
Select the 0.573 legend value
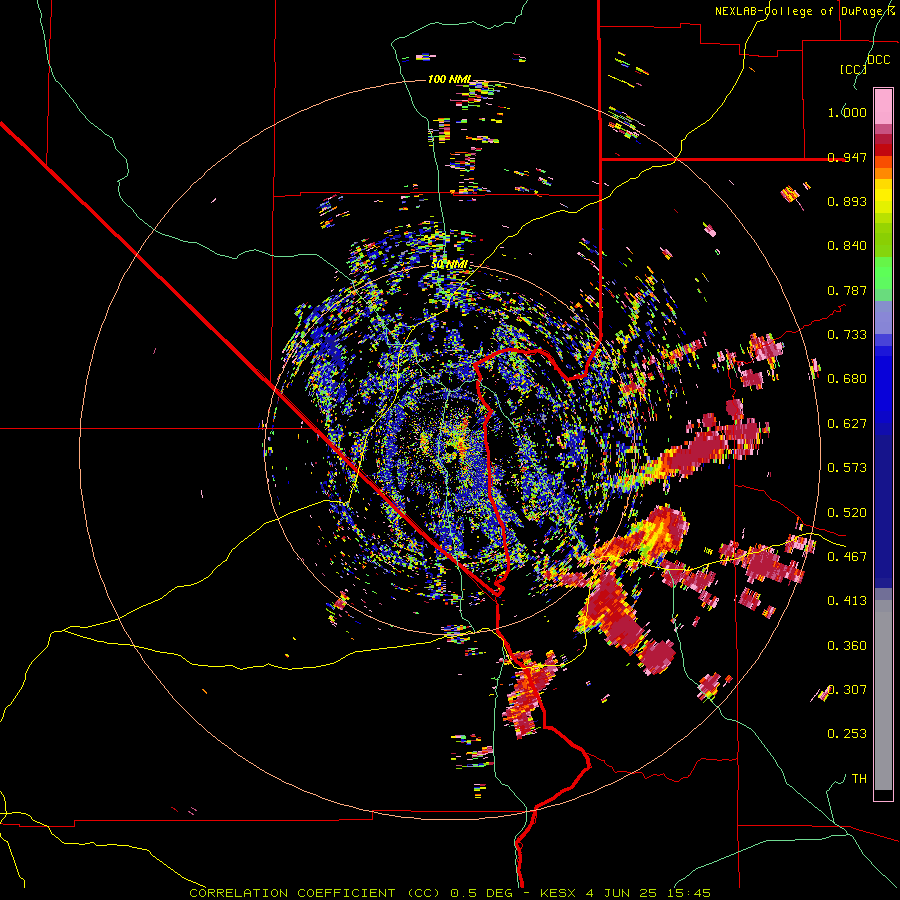[x=847, y=468]
